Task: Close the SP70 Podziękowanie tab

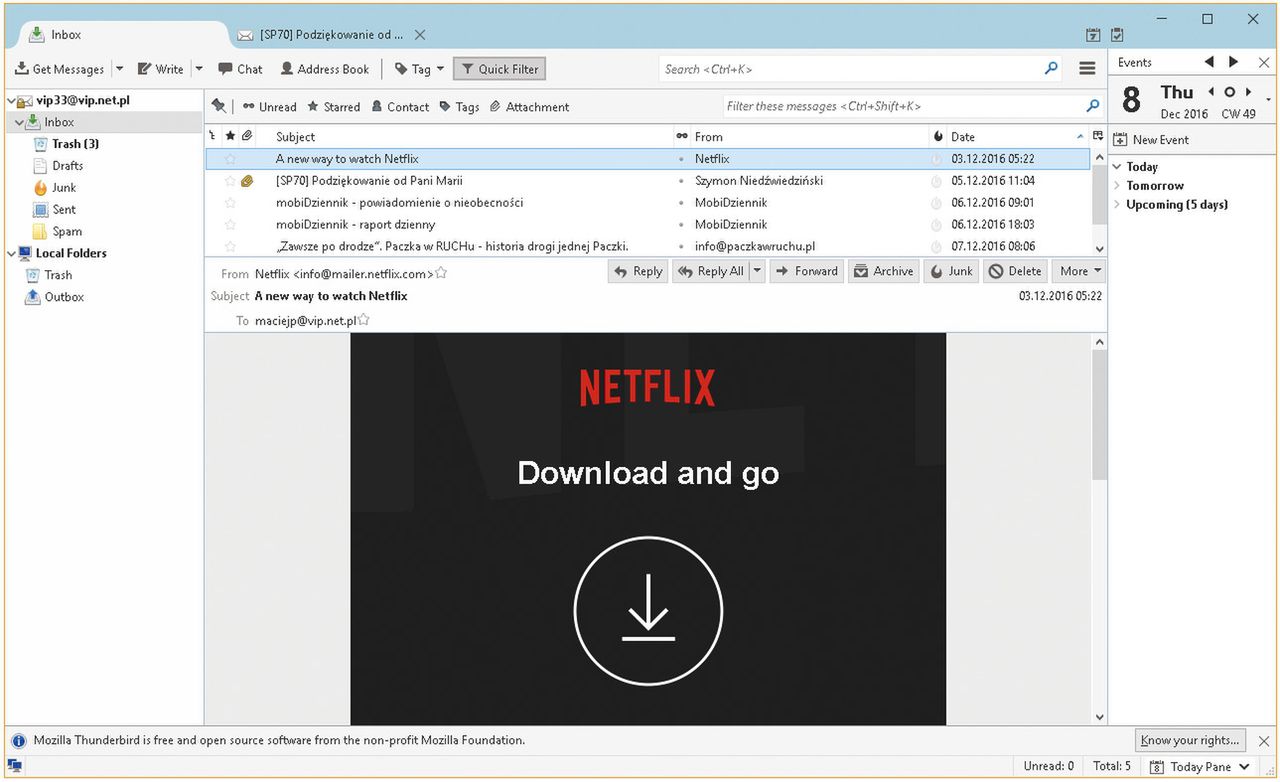Action: [420, 34]
